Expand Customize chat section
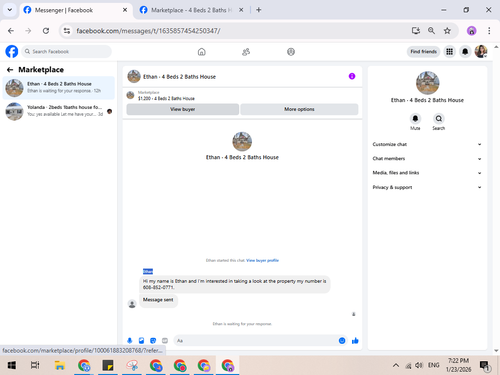This screenshot has width=500, height=375. coord(427,144)
